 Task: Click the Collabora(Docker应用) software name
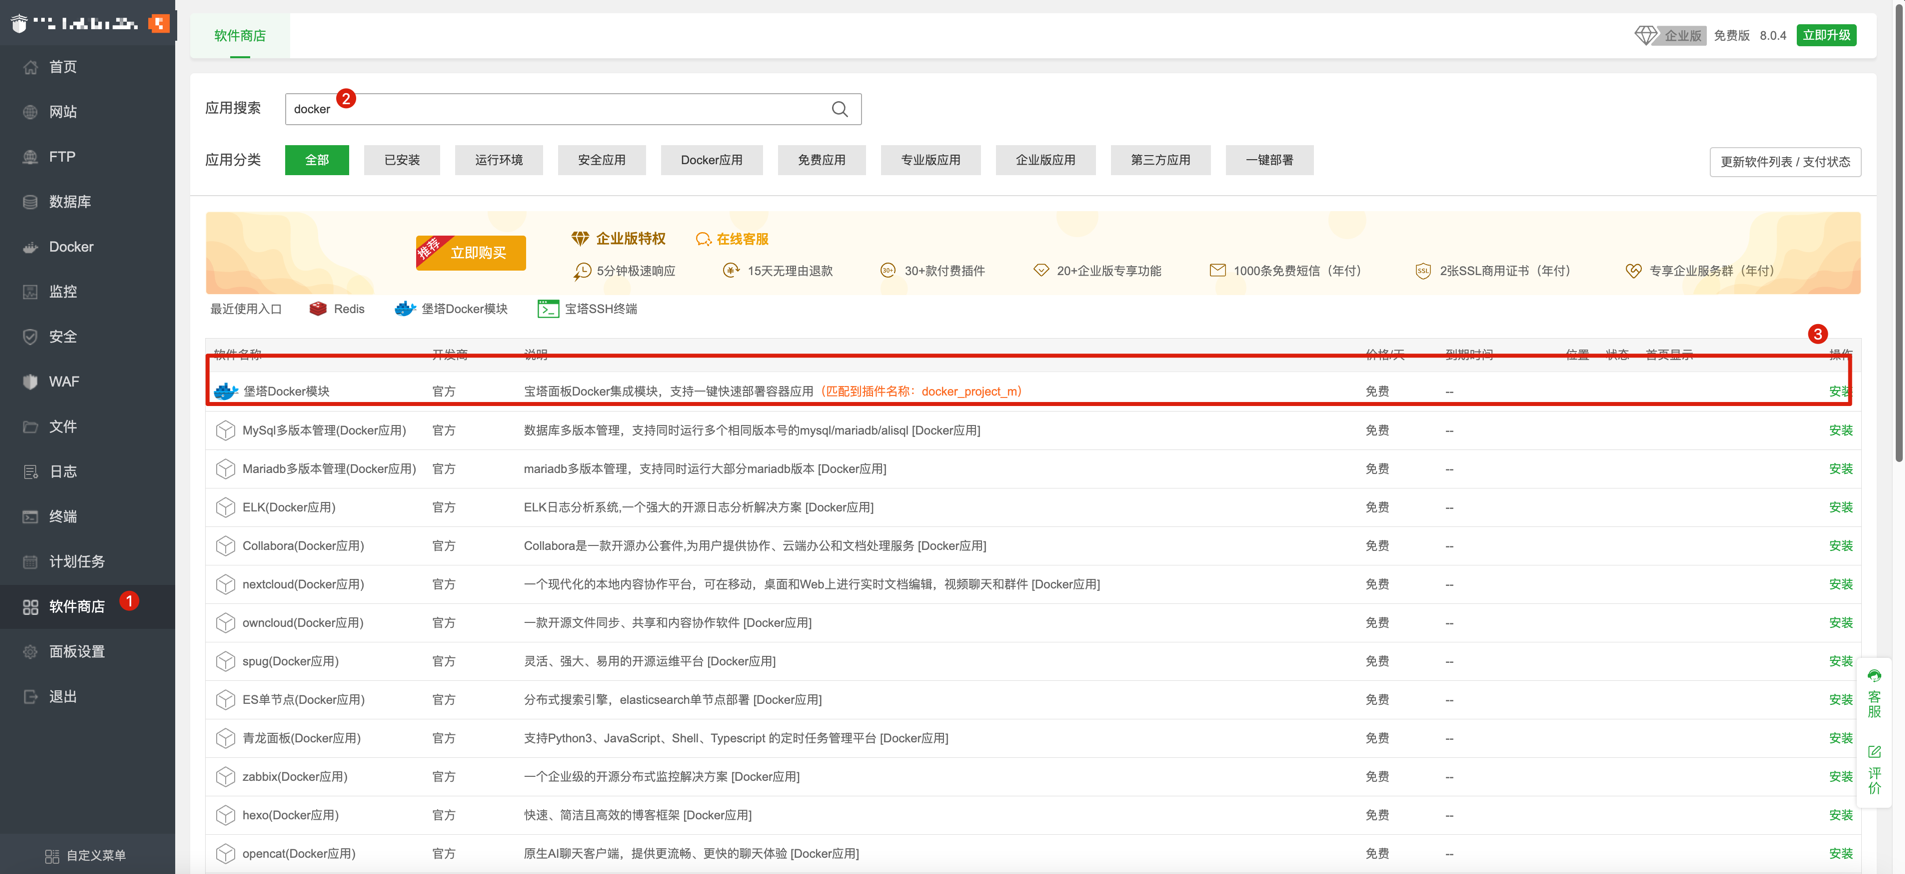pyautogui.click(x=303, y=546)
